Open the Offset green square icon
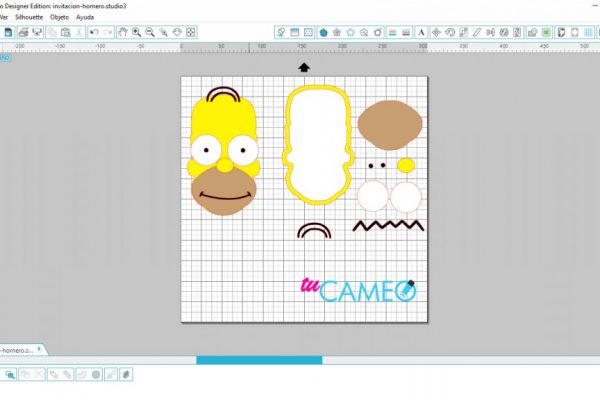Viewport: 600px width, 400px height. click(x=546, y=33)
